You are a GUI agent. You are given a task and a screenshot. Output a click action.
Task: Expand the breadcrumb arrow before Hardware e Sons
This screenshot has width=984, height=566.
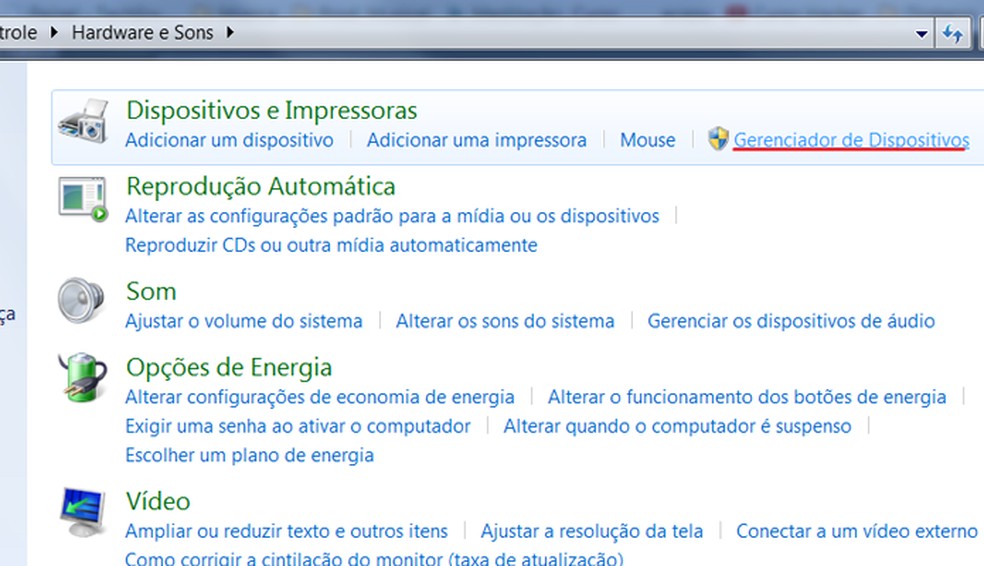pyautogui.click(x=54, y=32)
